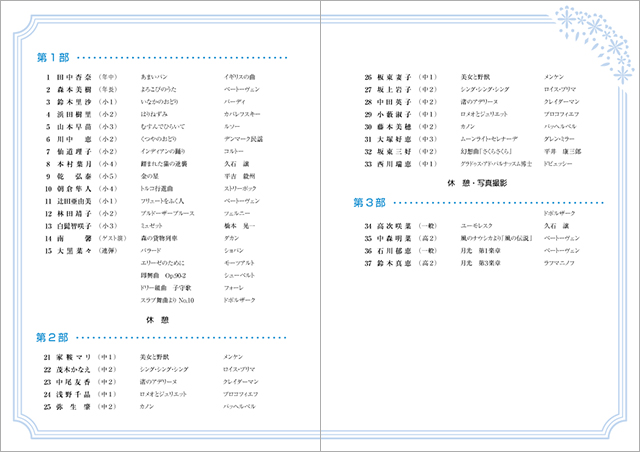Click the piece title 'いなかのおどり'
This screenshot has width=640, height=452.
point(159,102)
